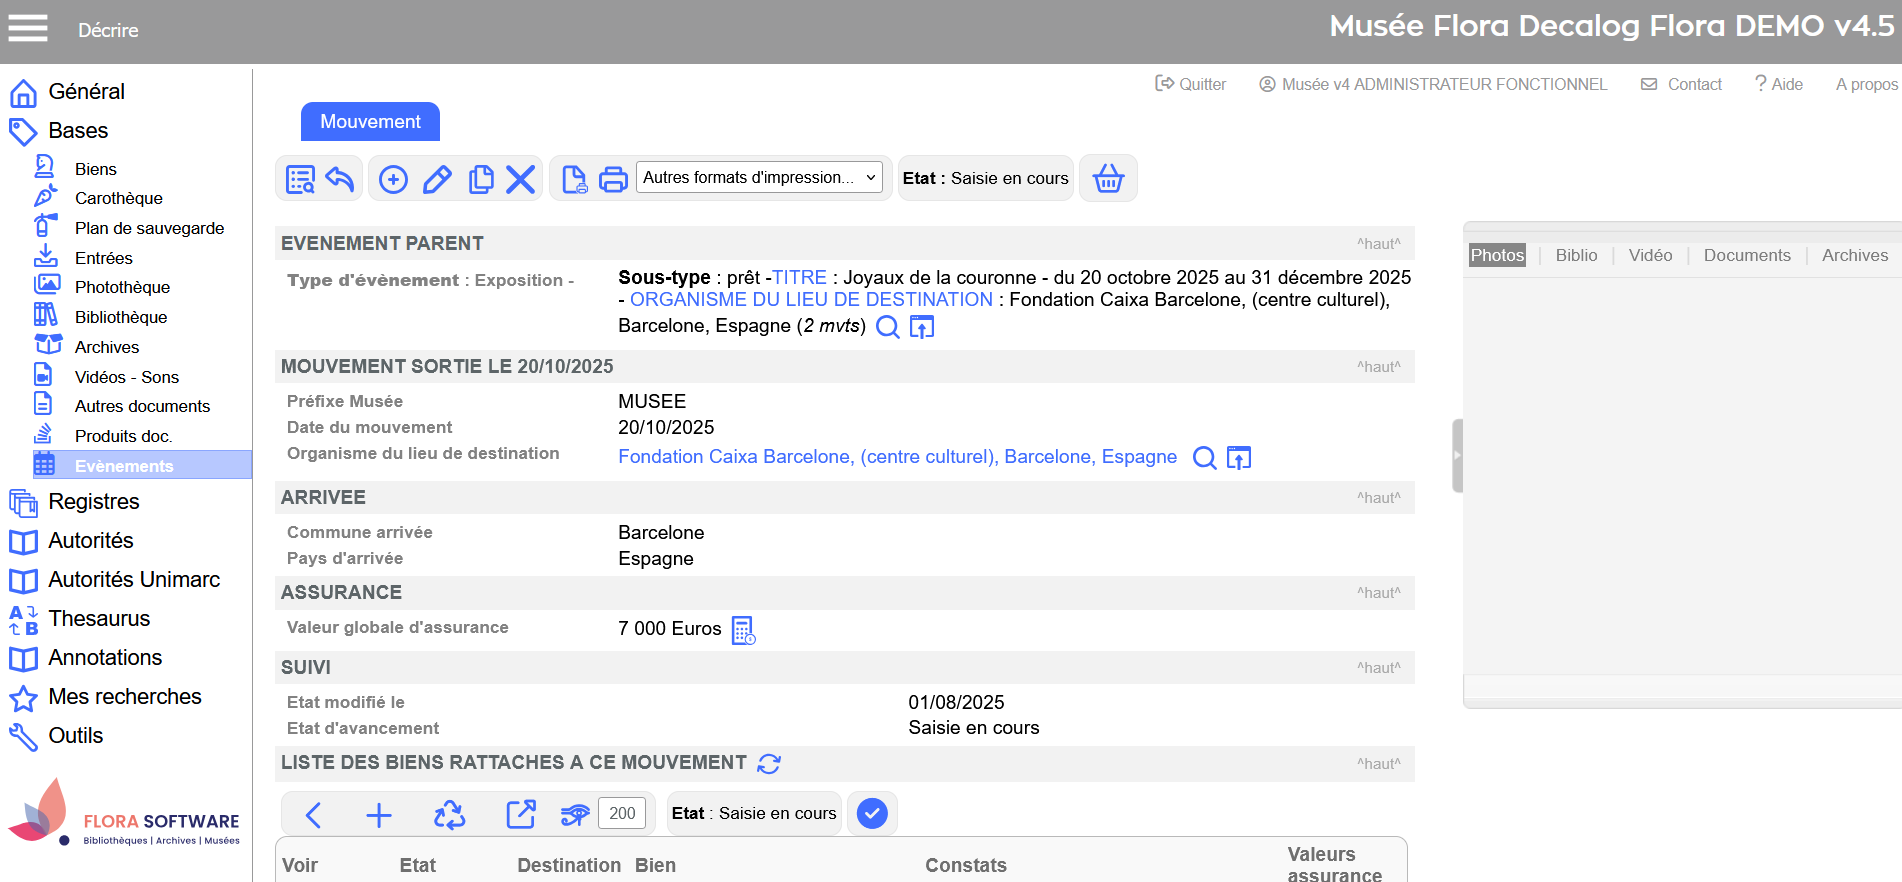Open the hamburger menu at top left
Image resolution: width=1902 pixels, height=882 pixels.
point(28,29)
